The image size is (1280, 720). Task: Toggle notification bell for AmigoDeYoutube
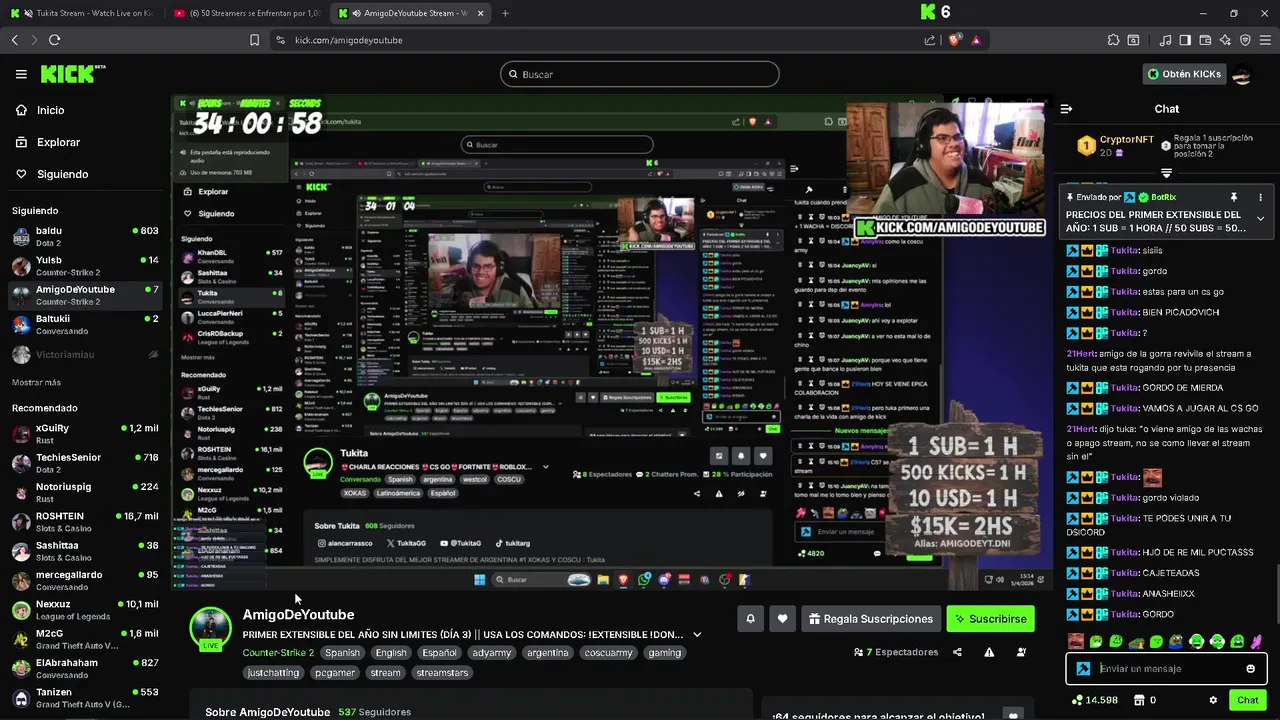point(750,619)
